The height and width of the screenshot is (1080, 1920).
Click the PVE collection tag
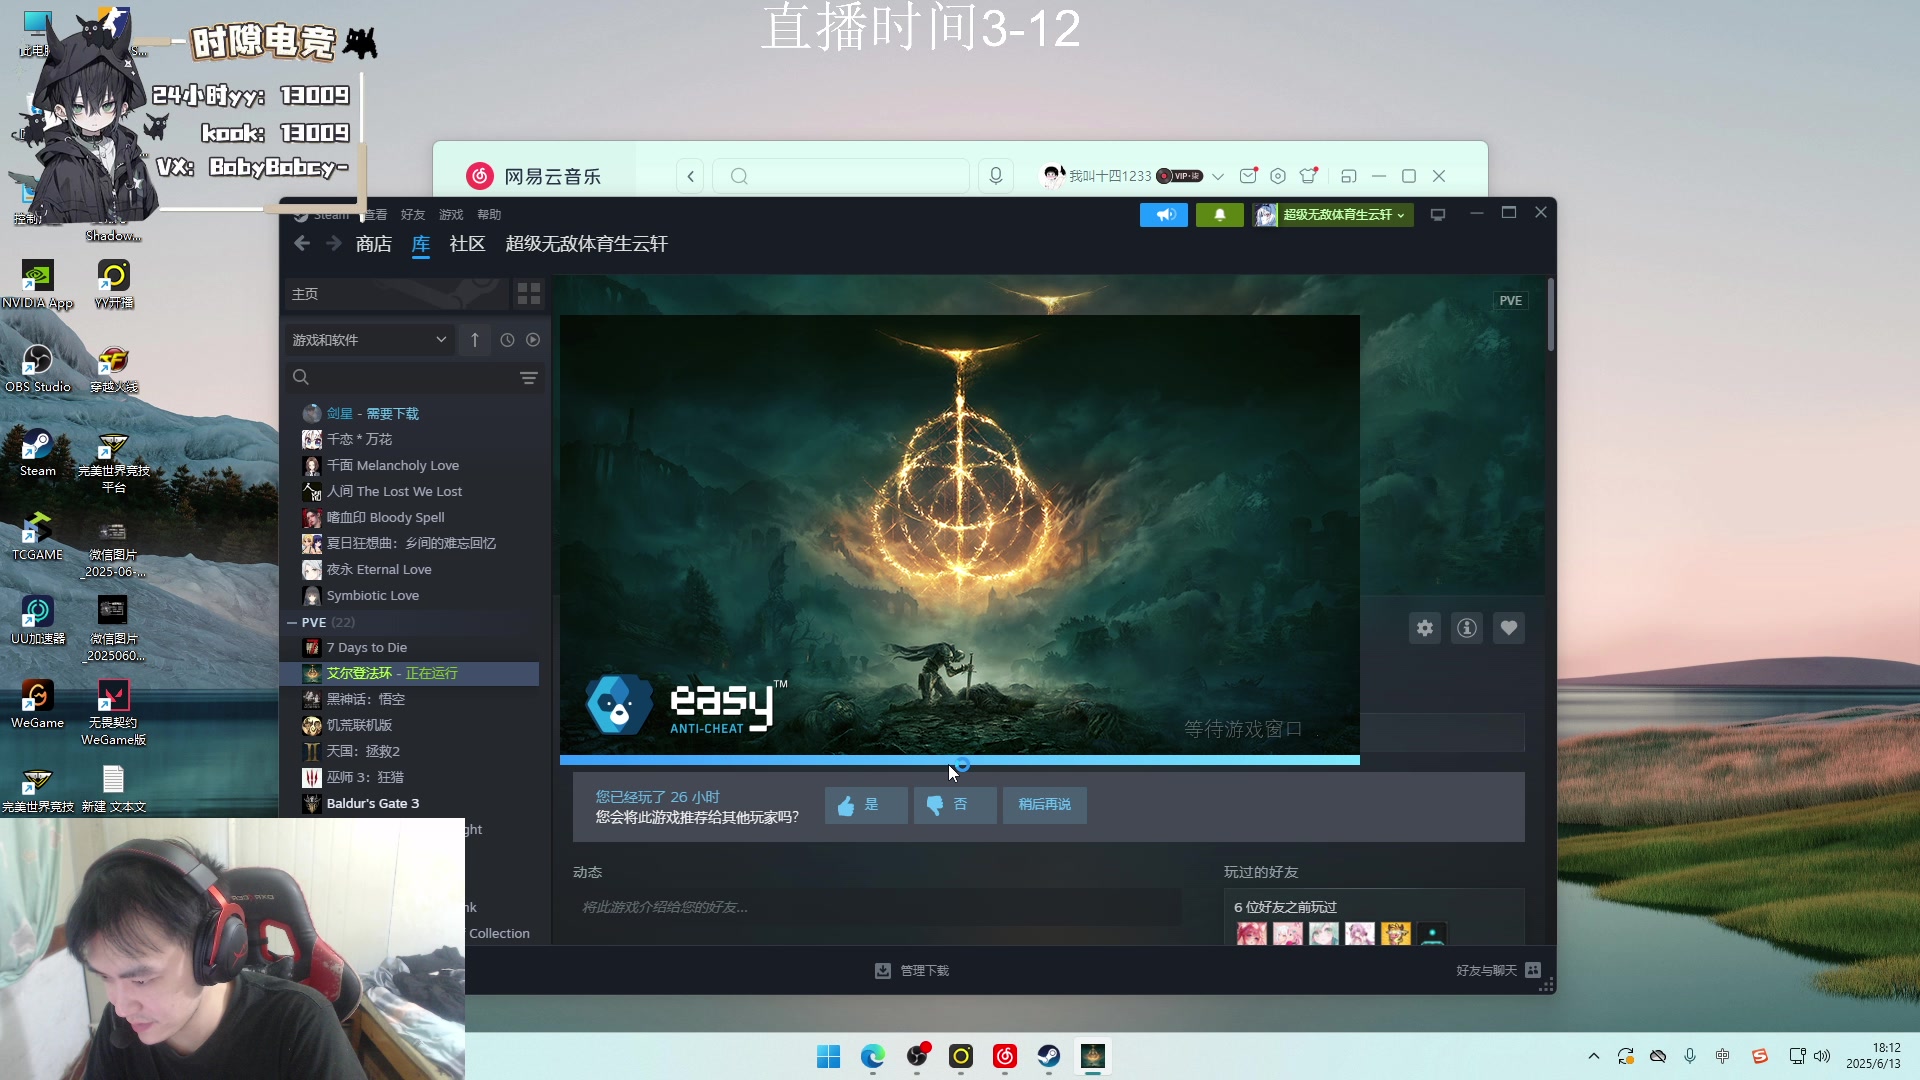tap(1510, 301)
